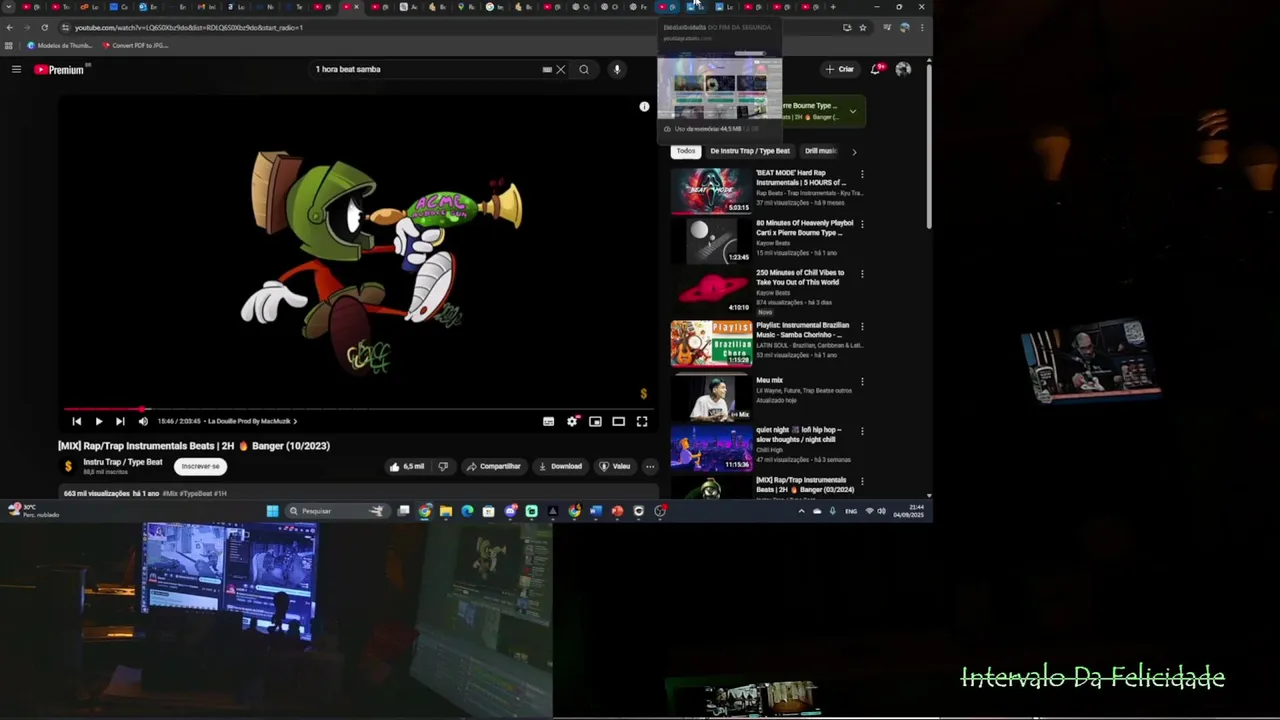This screenshot has height=720, width=1280.
Task: Expand the playlist panel chevron
Action: [x=852, y=111]
